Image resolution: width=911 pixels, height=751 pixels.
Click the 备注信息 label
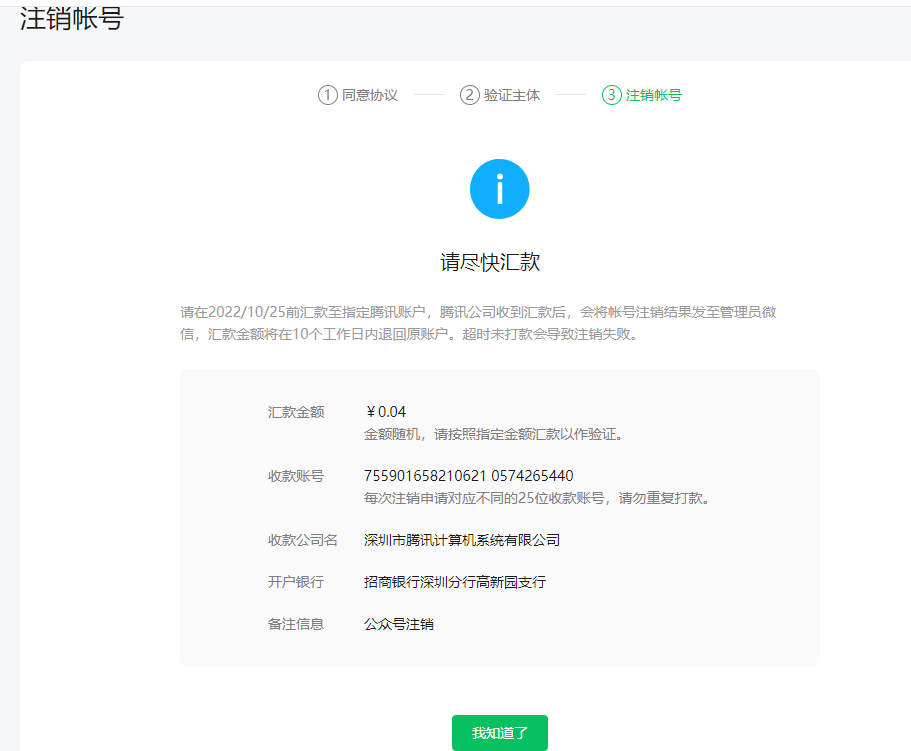[x=296, y=624]
